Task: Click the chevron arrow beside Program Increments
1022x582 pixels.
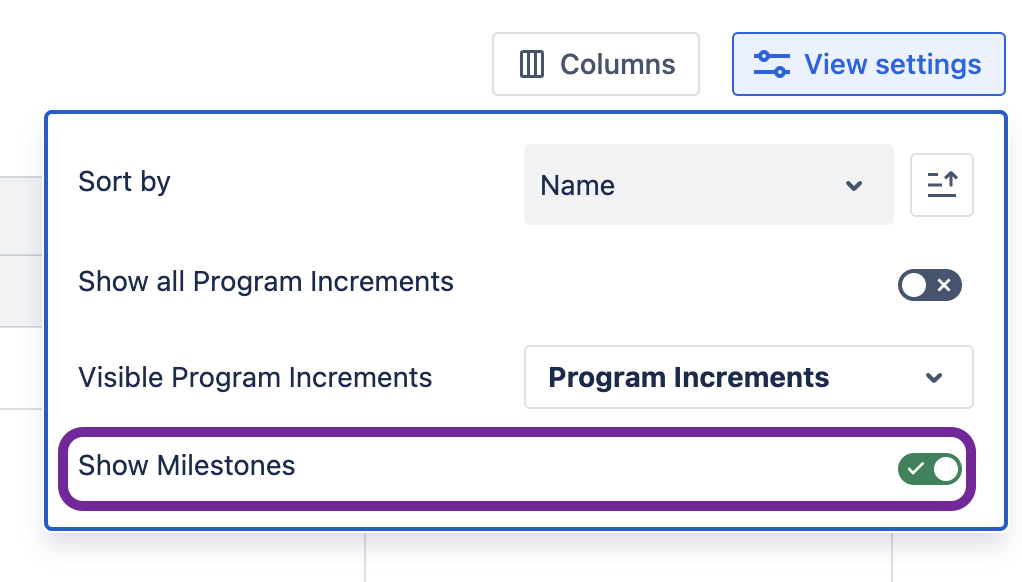Action: tap(934, 378)
